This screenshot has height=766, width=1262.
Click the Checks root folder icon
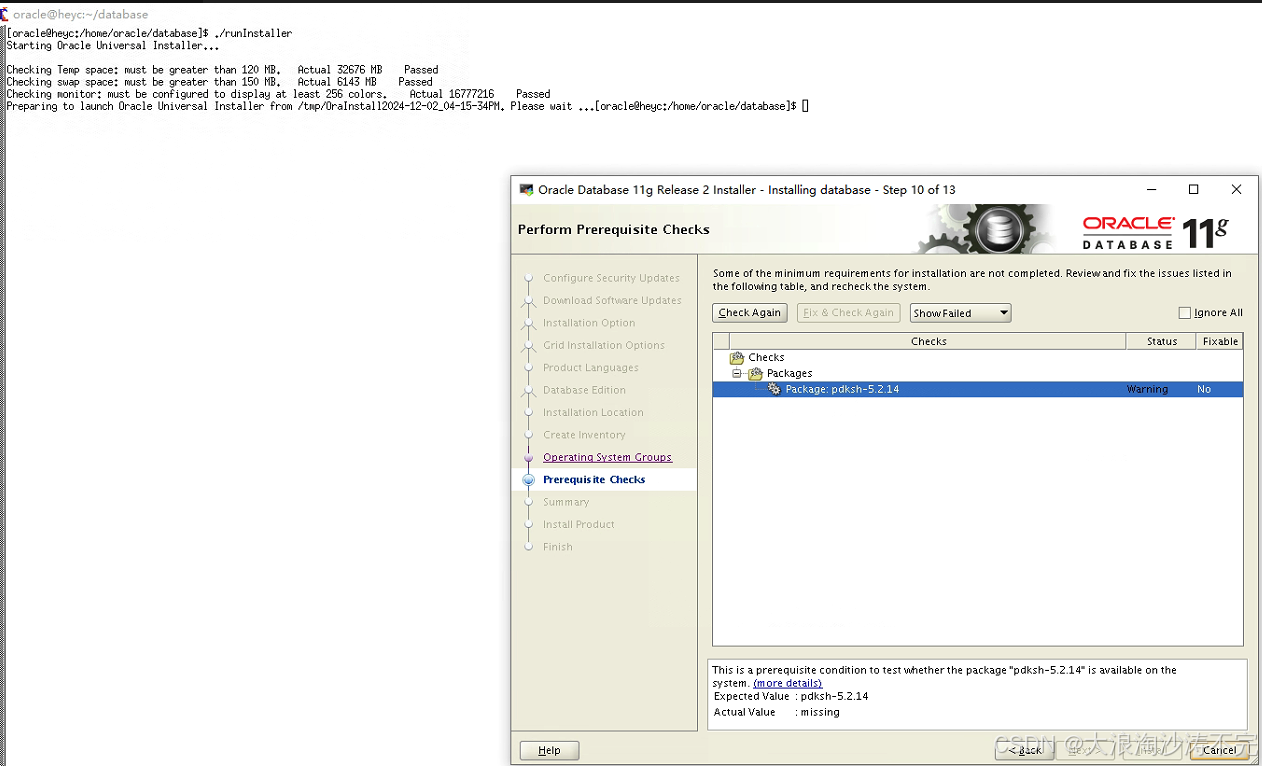[737, 357]
